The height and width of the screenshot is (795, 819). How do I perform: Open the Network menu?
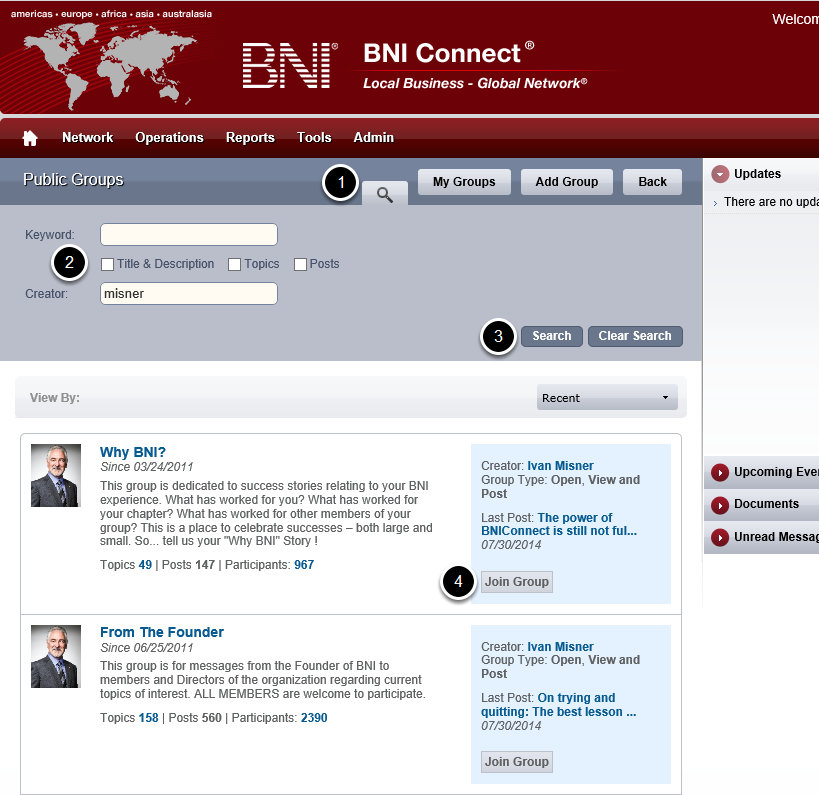[87, 137]
